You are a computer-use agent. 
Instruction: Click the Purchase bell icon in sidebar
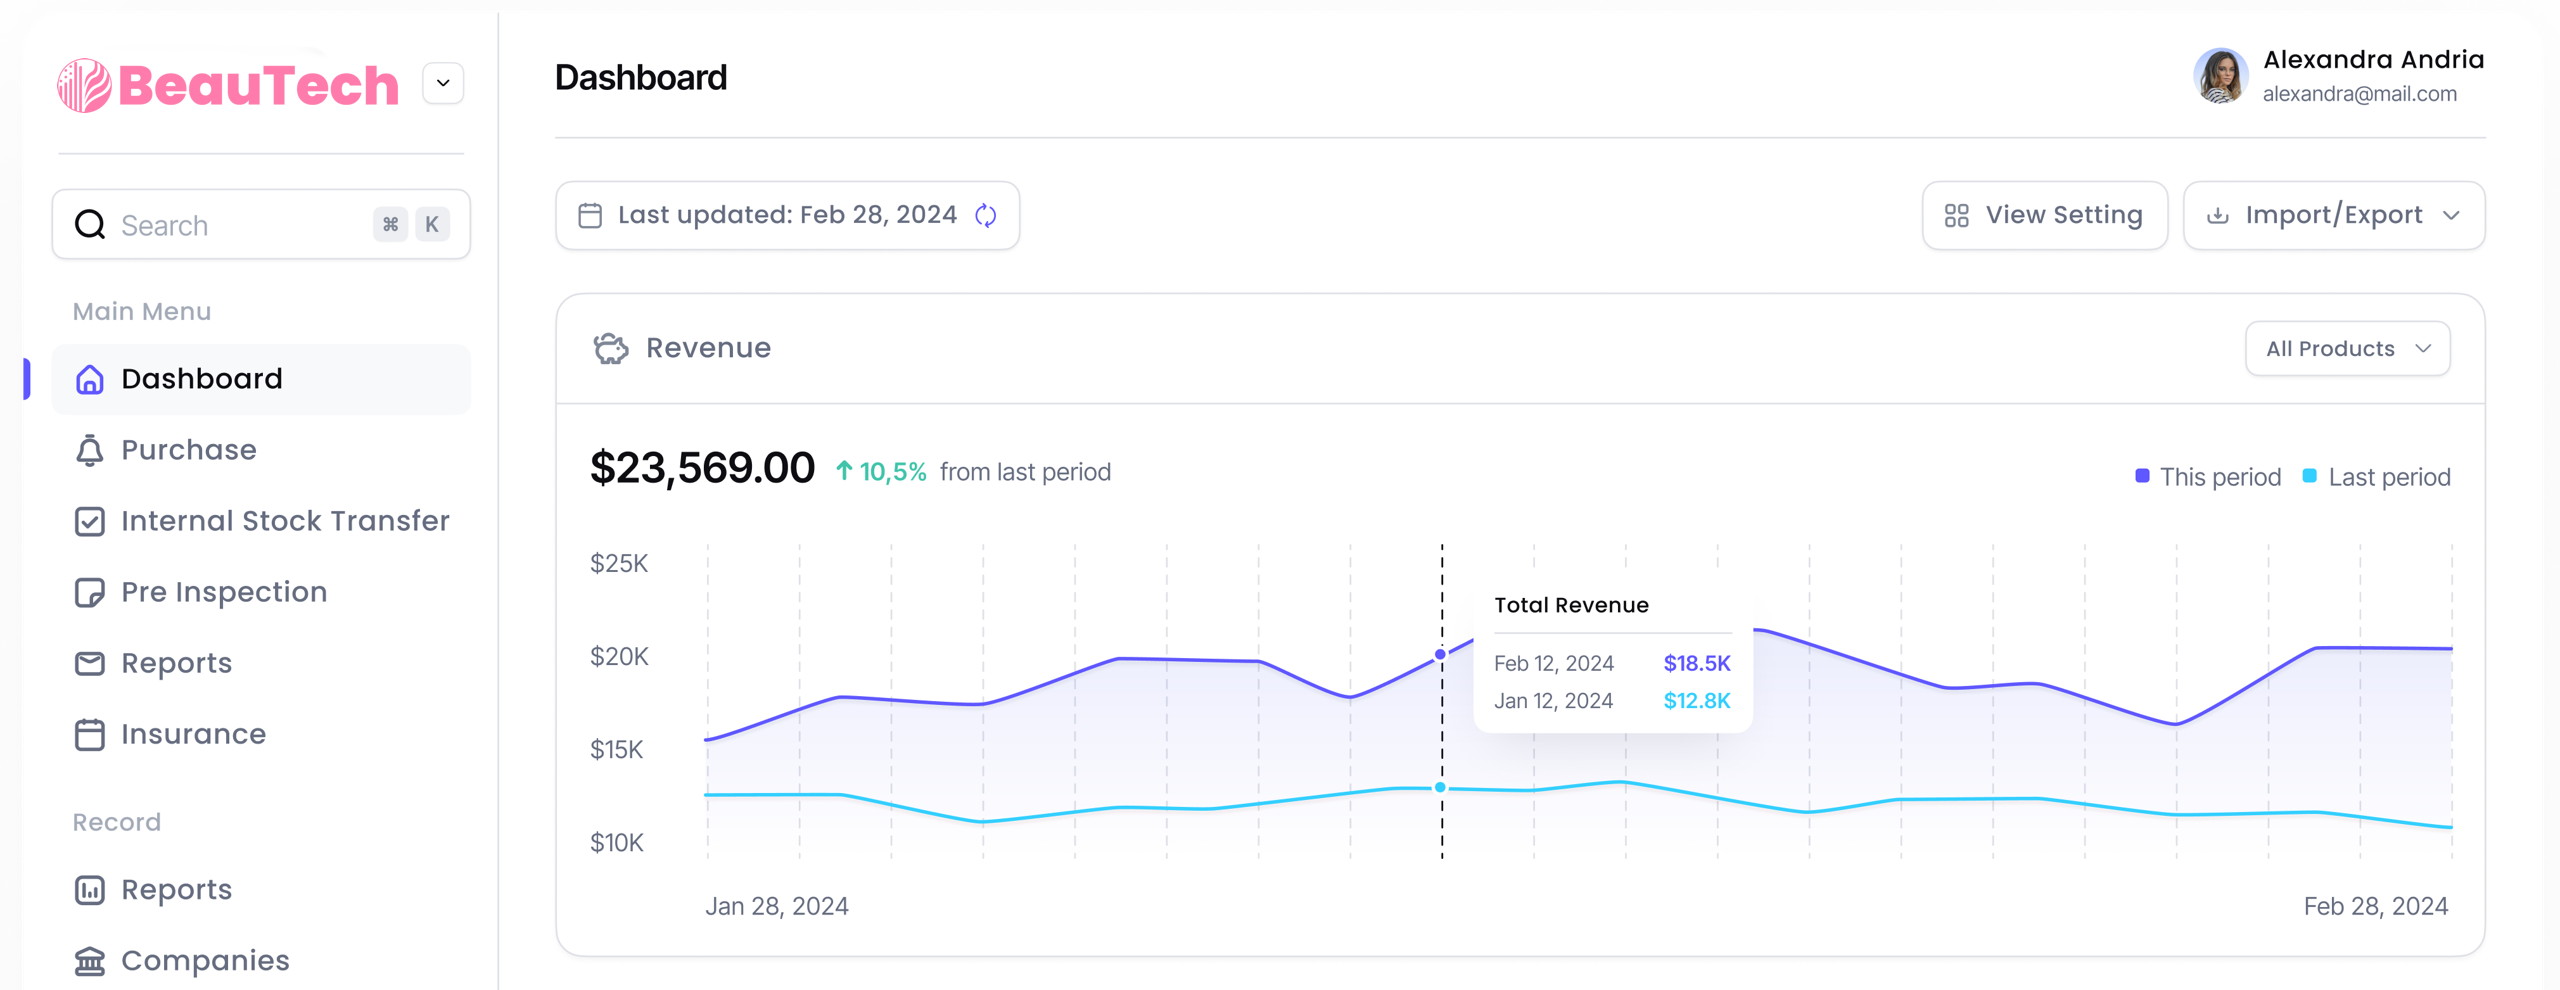[90, 450]
